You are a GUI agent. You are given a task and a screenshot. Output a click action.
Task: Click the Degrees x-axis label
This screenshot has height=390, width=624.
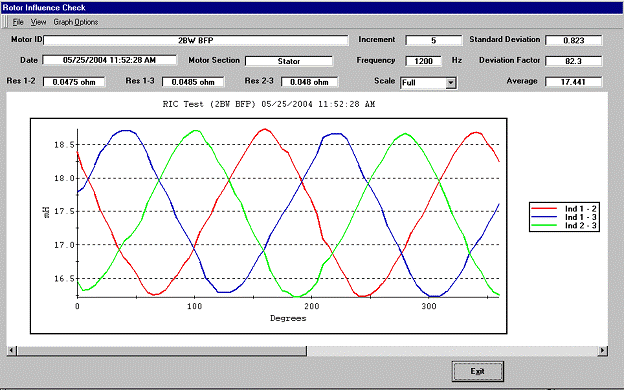[x=288, y=318]
